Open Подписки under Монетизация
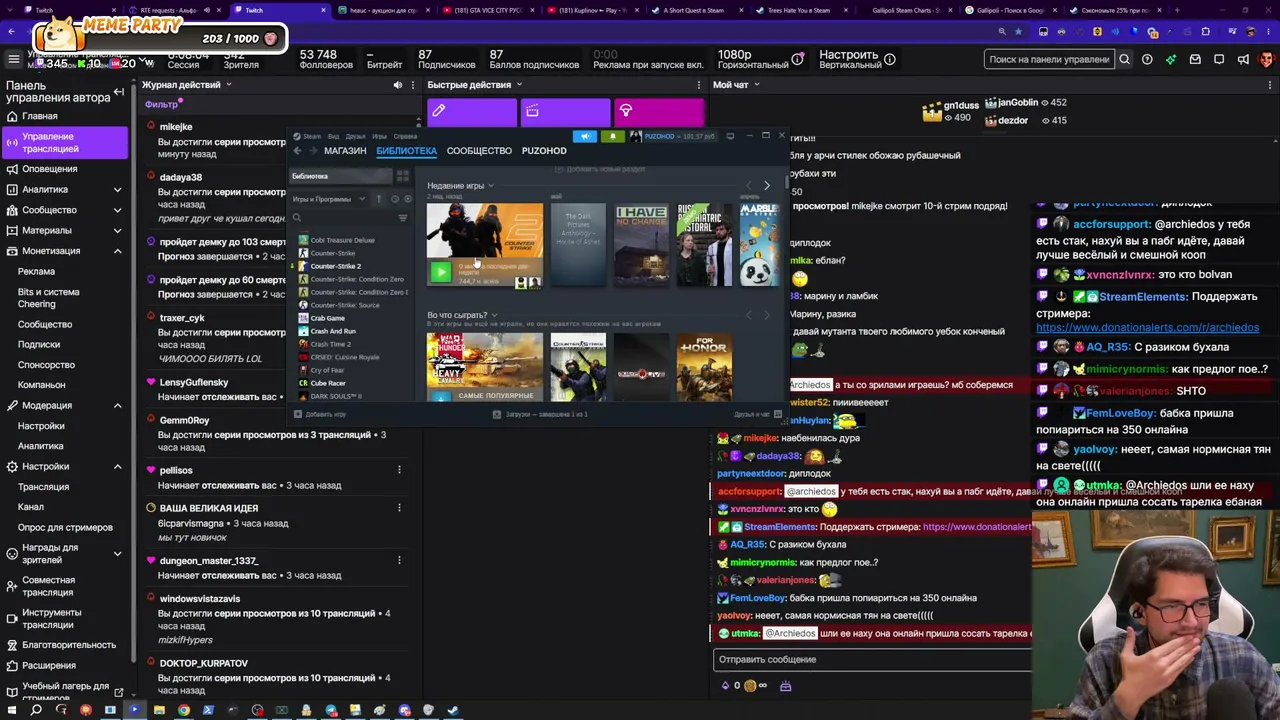Screen dimensions: 1280x720 coord(39,345)
